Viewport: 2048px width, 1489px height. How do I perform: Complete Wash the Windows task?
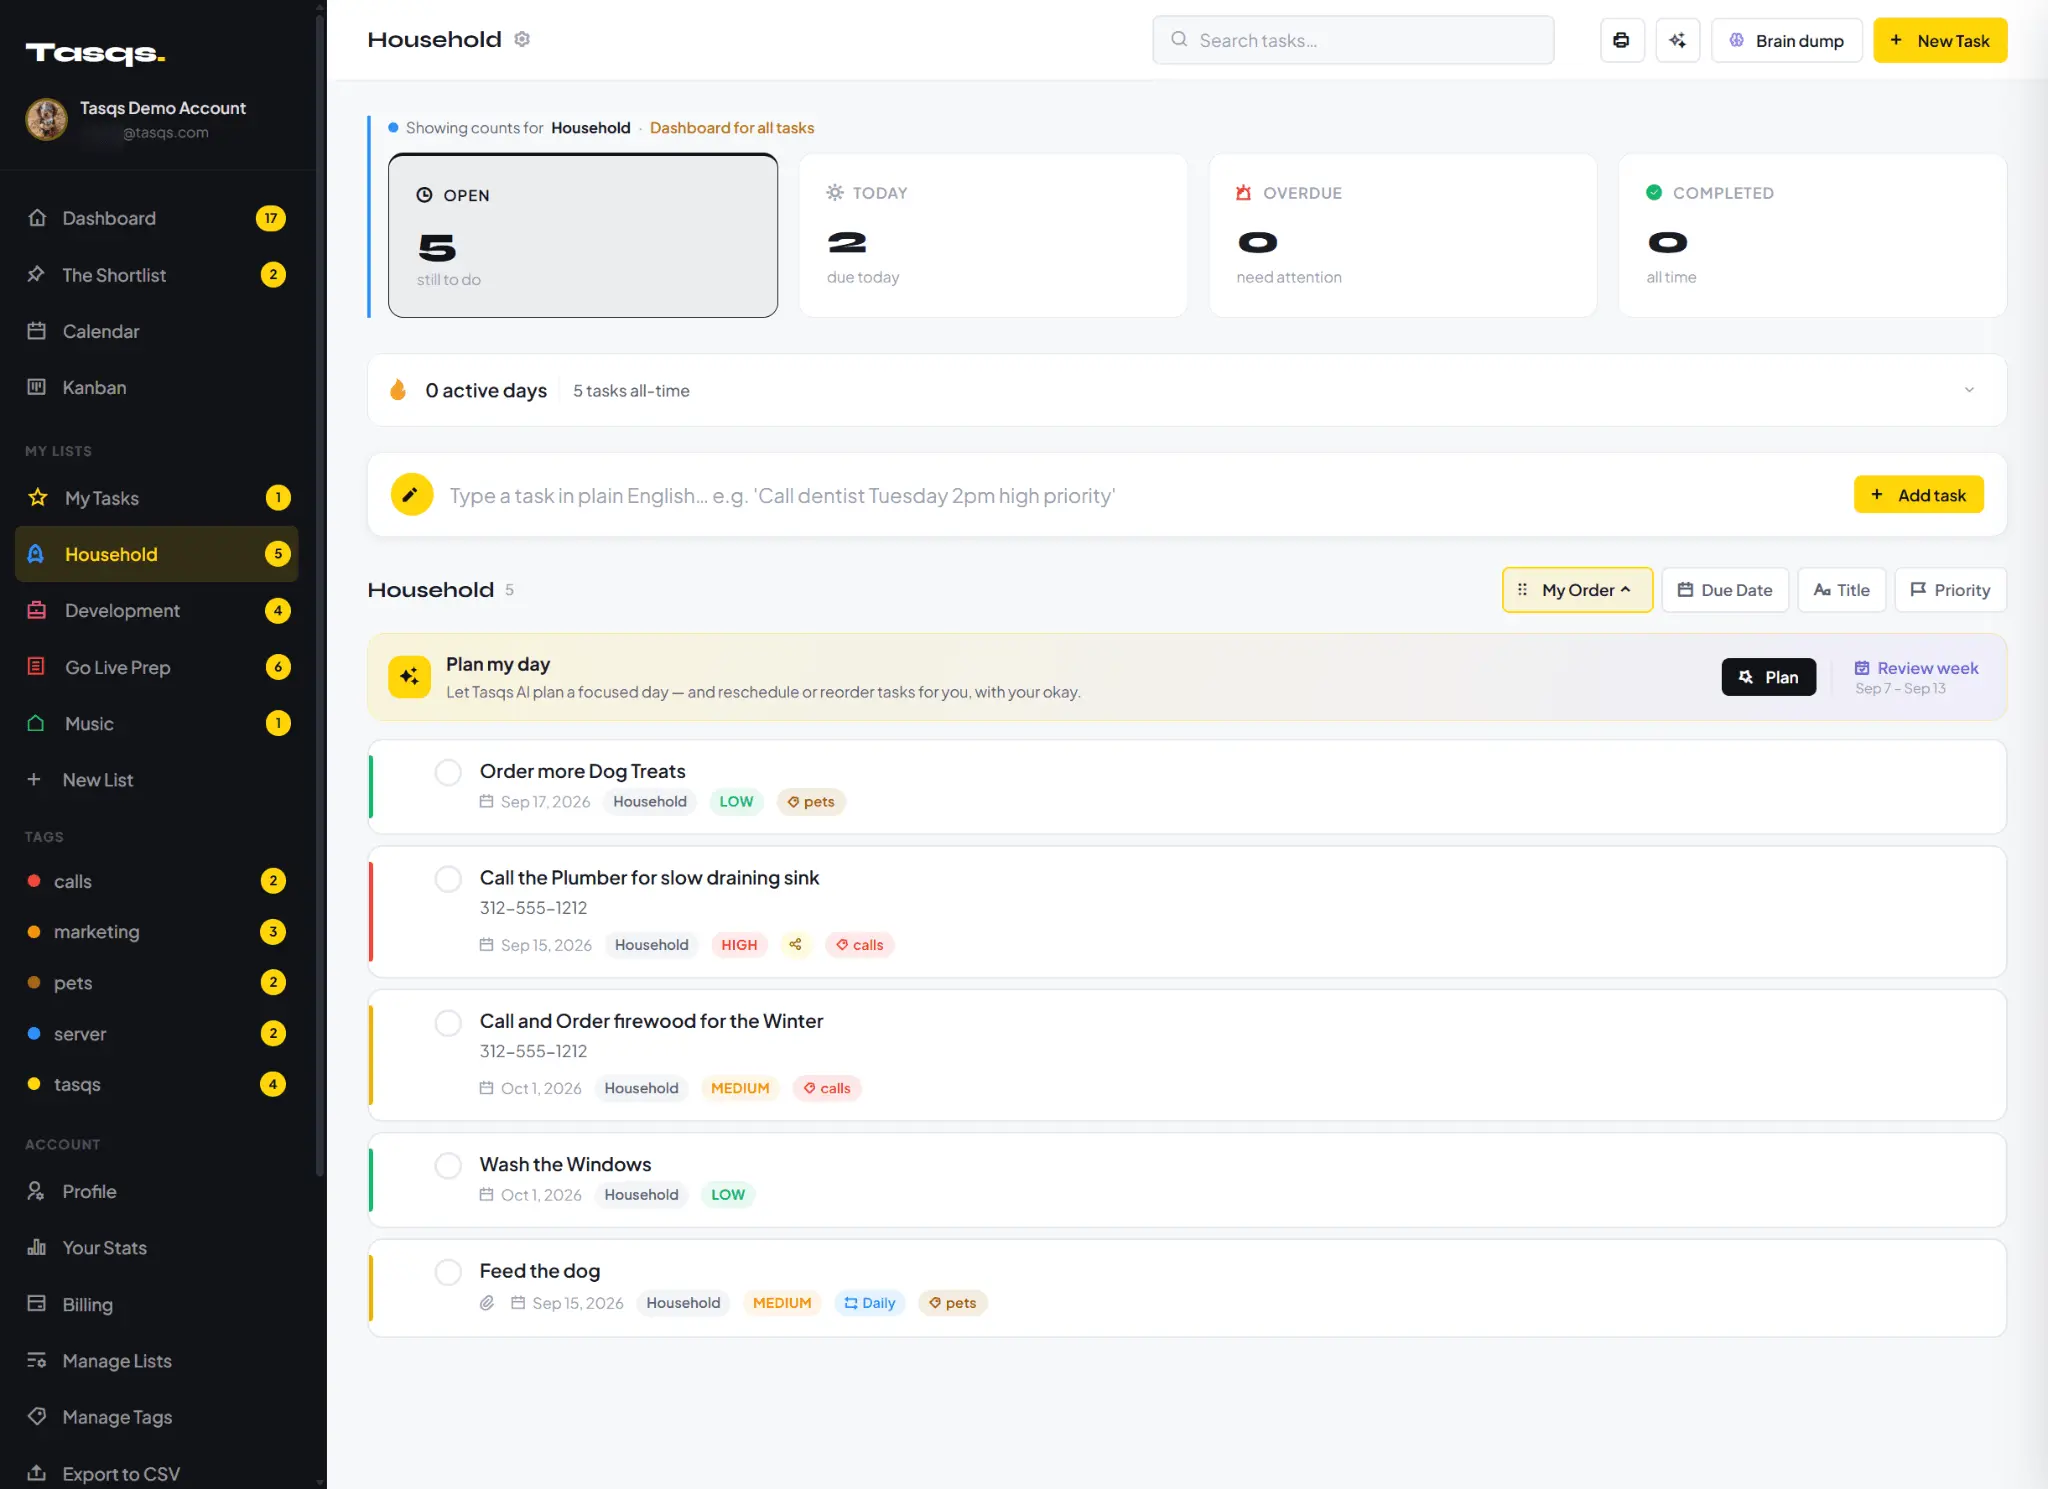coord(448,1165)
